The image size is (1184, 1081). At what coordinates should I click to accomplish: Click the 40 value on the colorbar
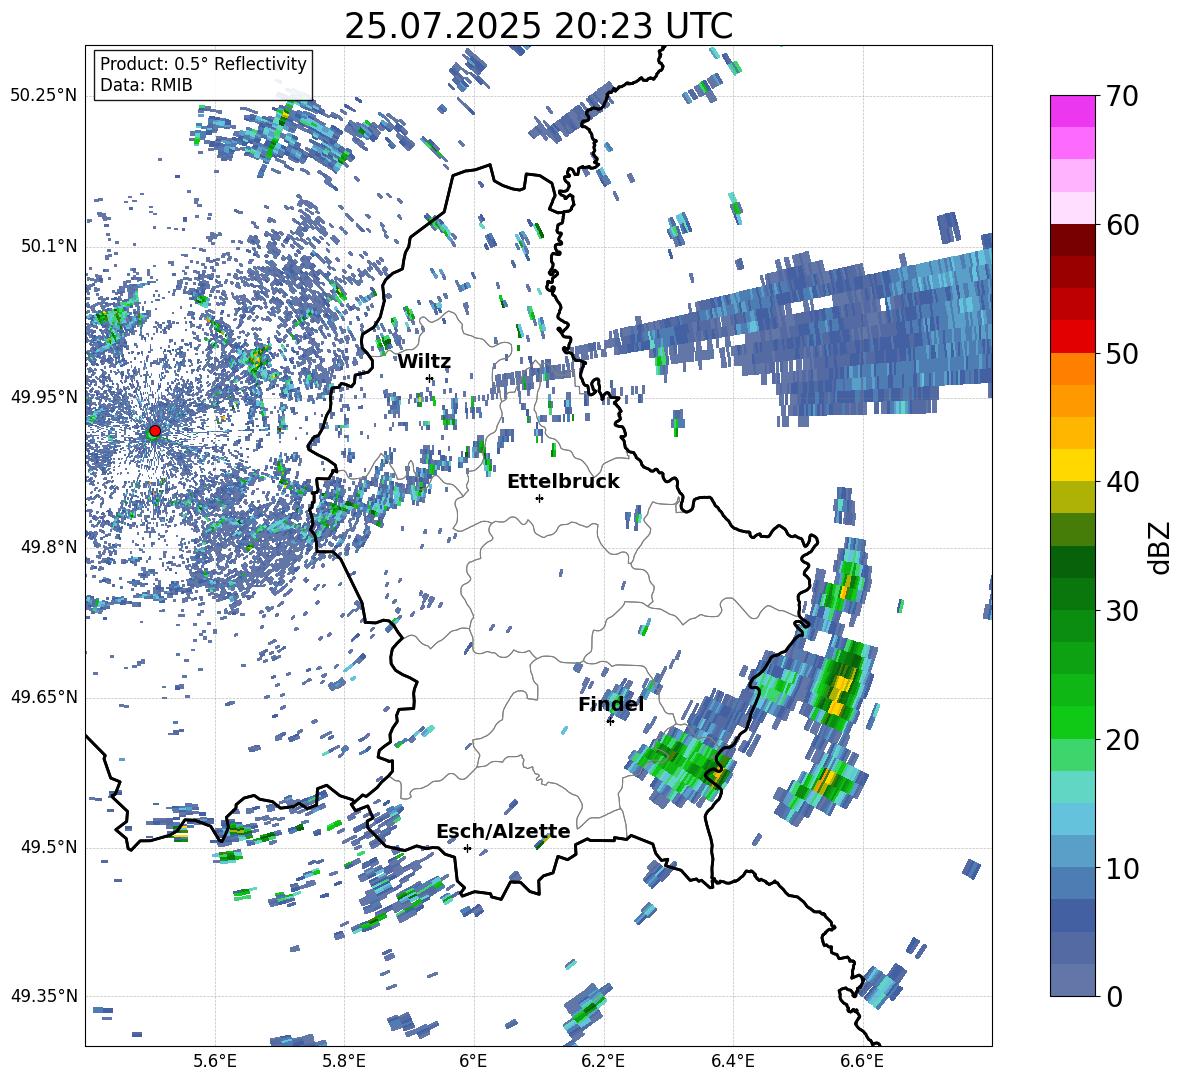1121,482
